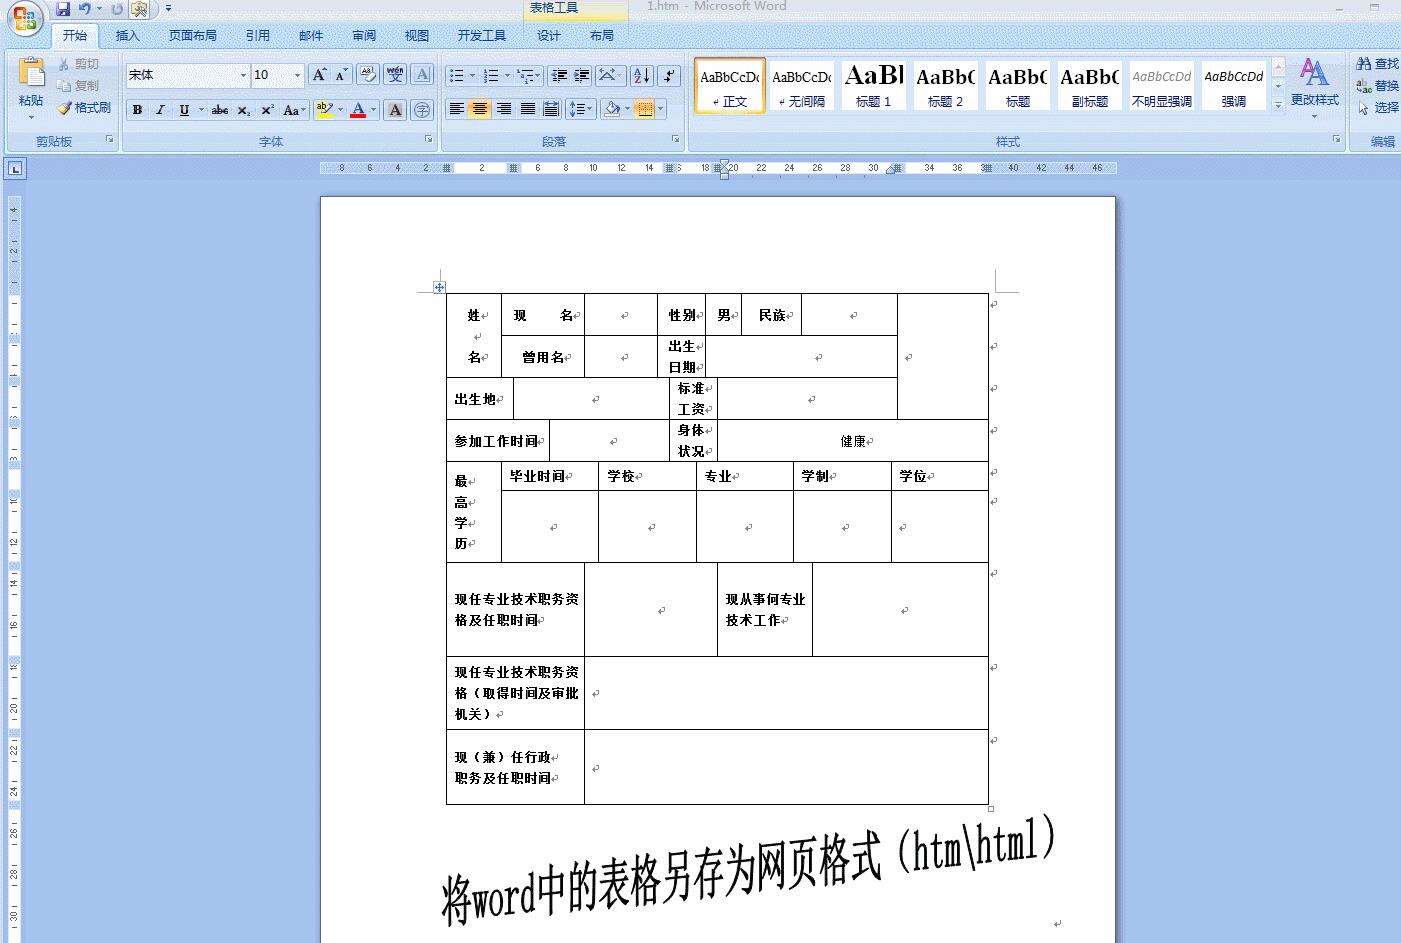Click the Superscript icon
This screenshot has width=1401, height=943.
pos(266,109)
